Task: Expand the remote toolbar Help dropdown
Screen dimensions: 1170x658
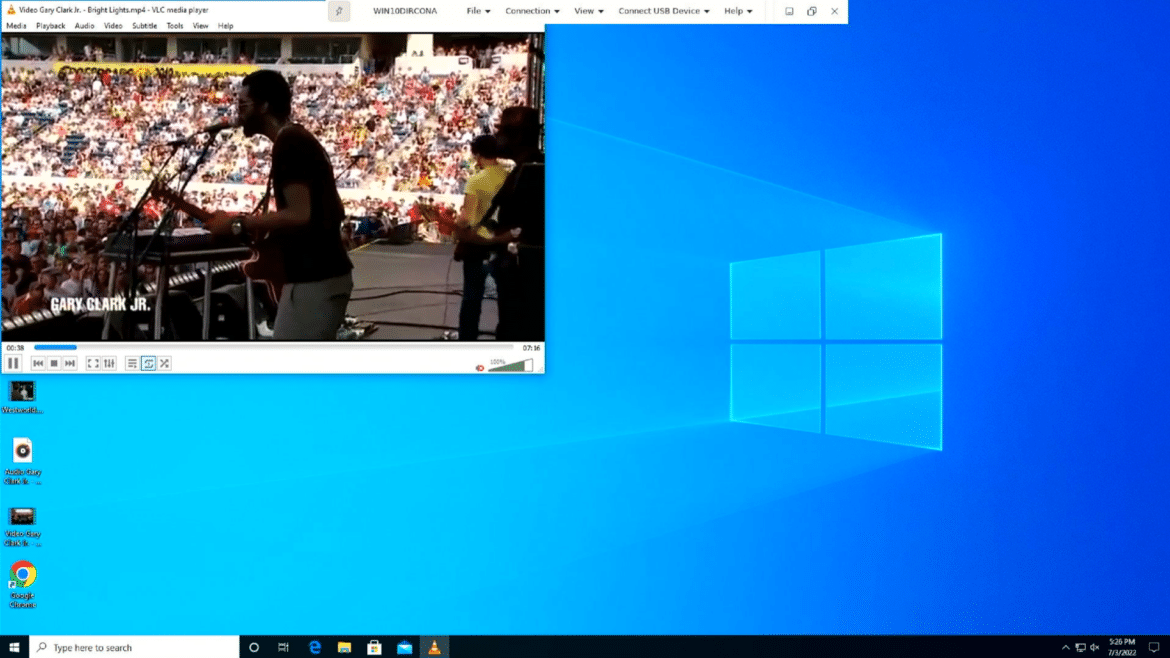Action: point(738,11)
